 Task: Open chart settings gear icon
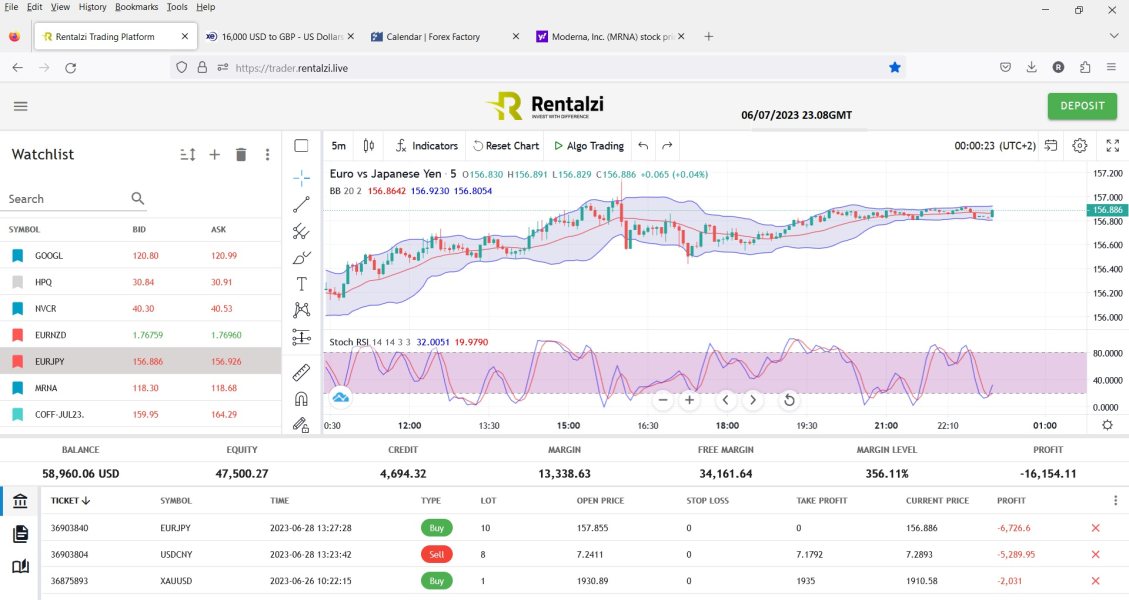[x=1080, y=146]
